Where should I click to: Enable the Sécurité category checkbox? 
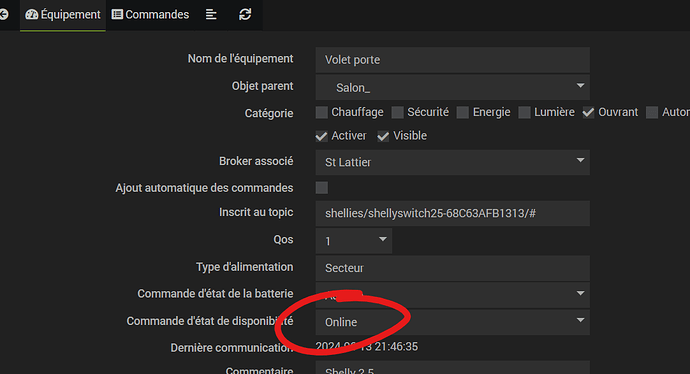tap(398, 113)
